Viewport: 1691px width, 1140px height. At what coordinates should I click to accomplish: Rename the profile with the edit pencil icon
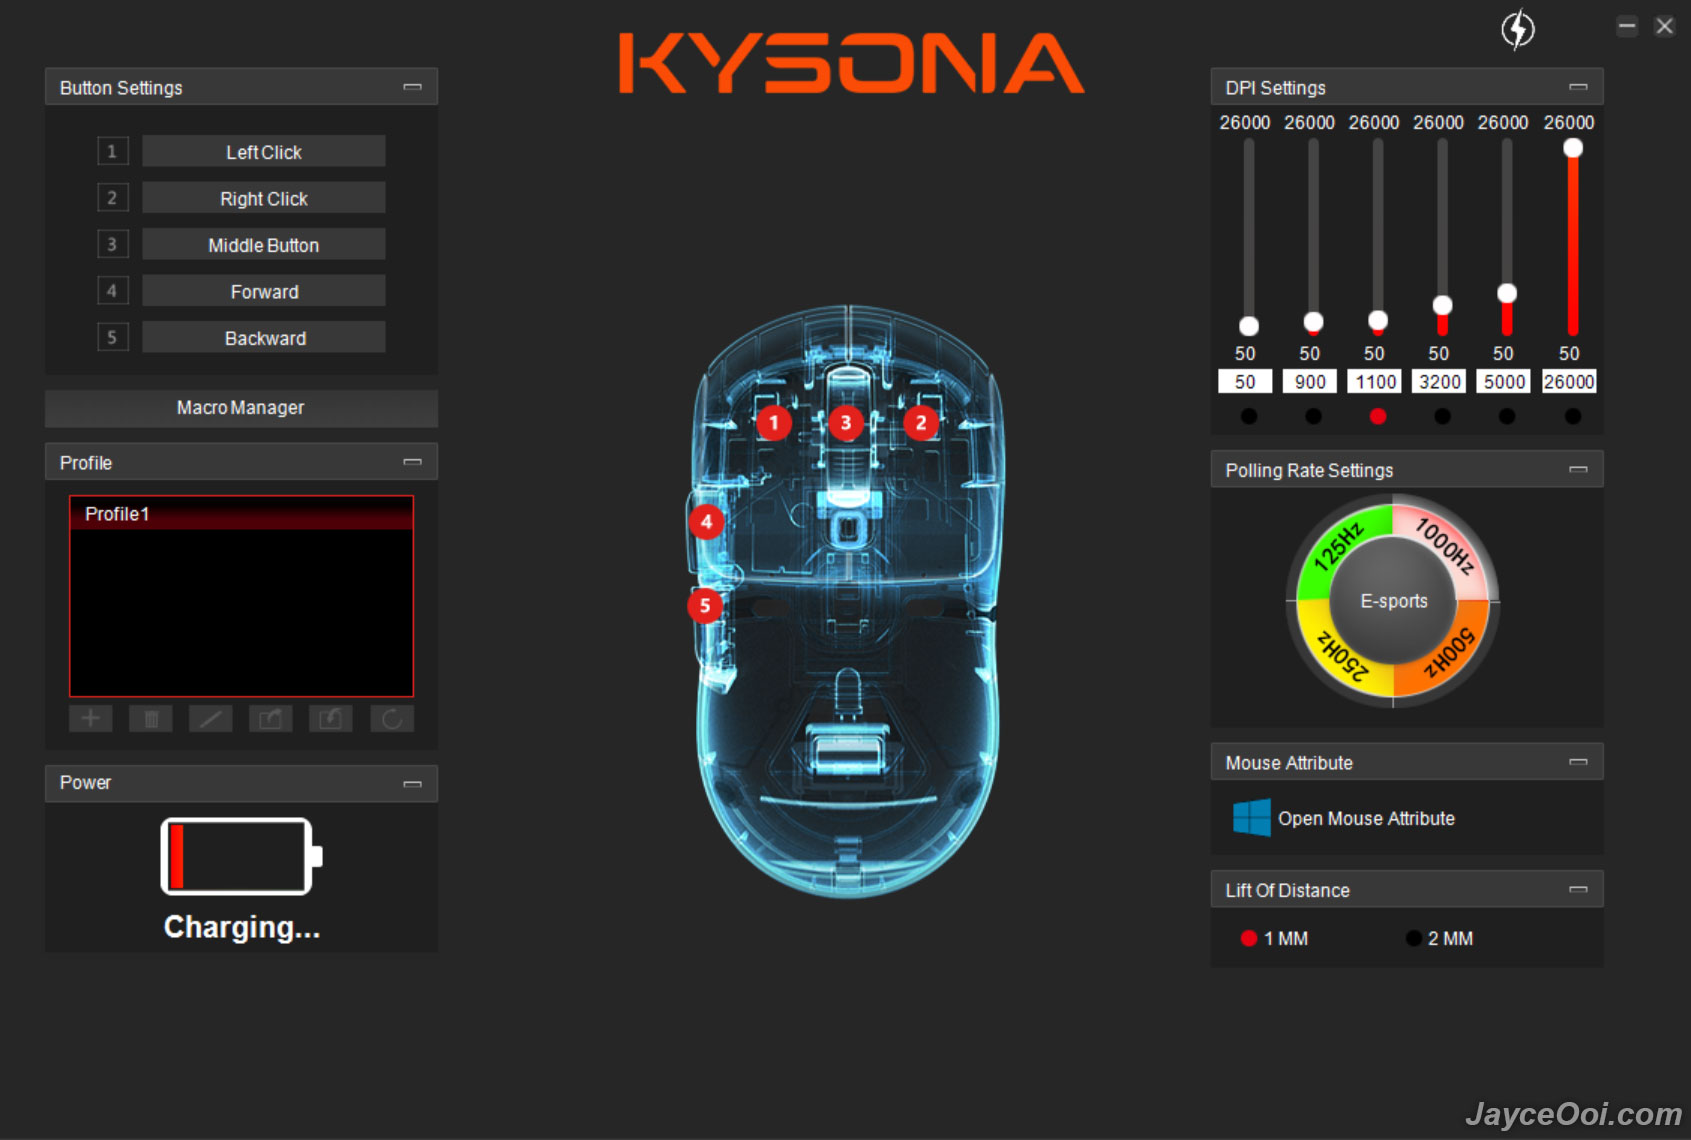pyautogui.click(x=211, y=718)
